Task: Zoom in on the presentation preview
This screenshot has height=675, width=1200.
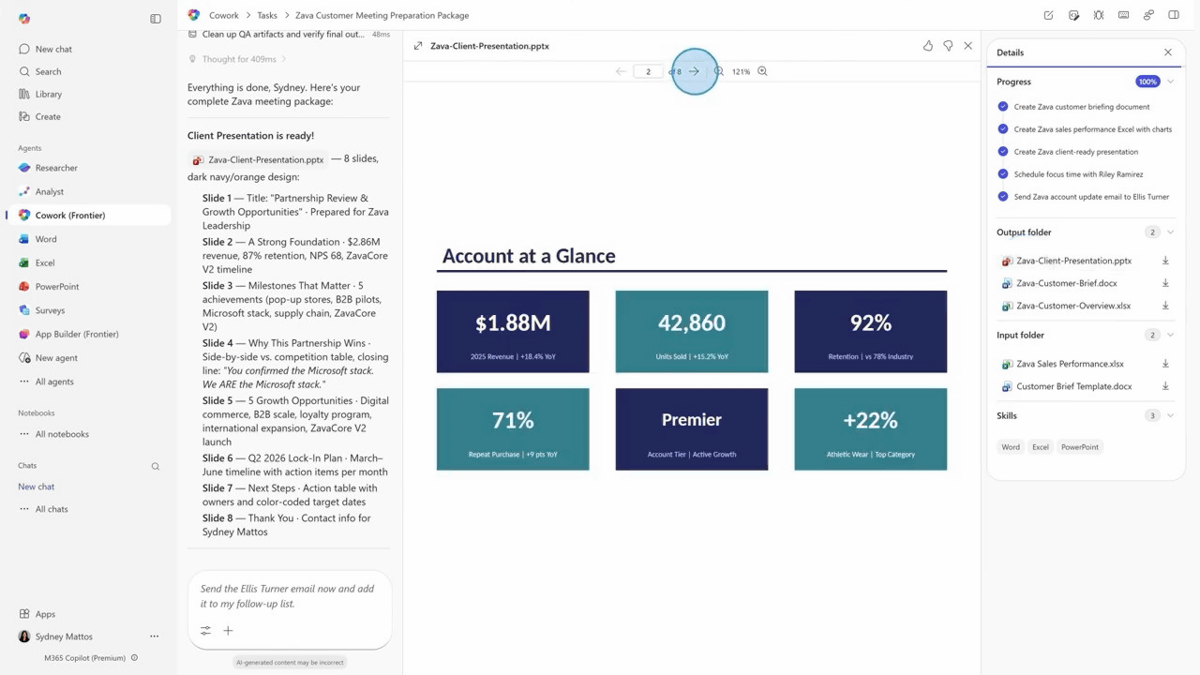Action: [x=763, y=71]
